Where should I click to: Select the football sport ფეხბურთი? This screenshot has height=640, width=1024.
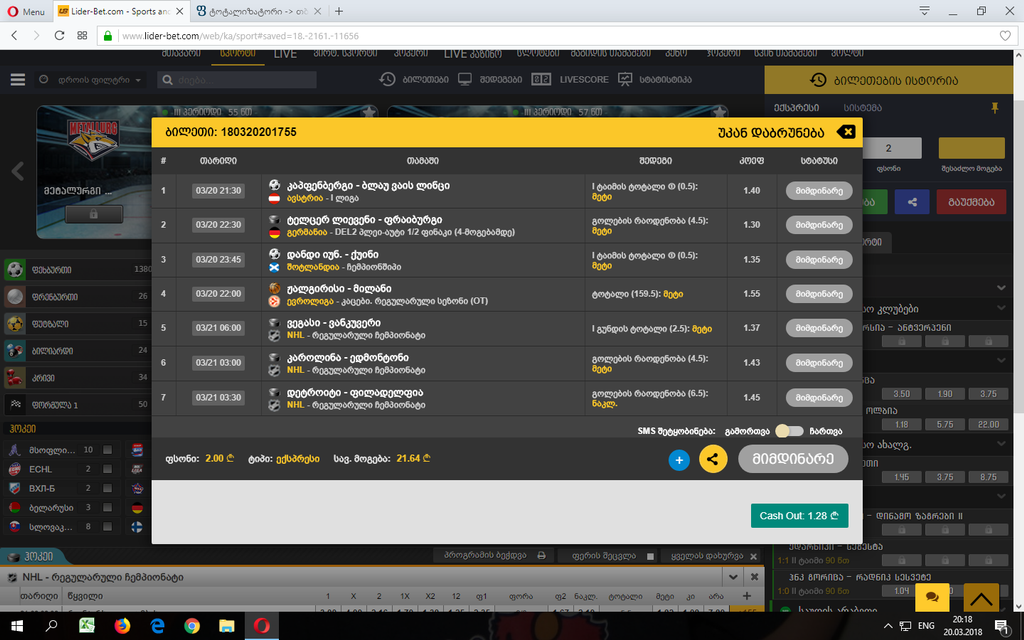pos(77,269)
